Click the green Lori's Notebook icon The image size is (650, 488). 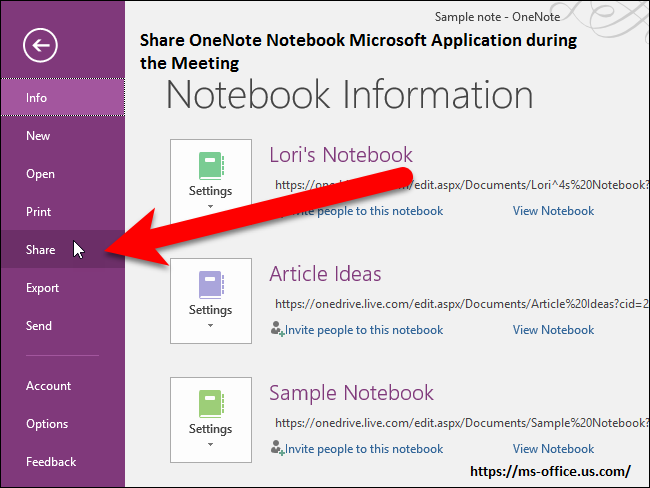[x=211, y=165]
